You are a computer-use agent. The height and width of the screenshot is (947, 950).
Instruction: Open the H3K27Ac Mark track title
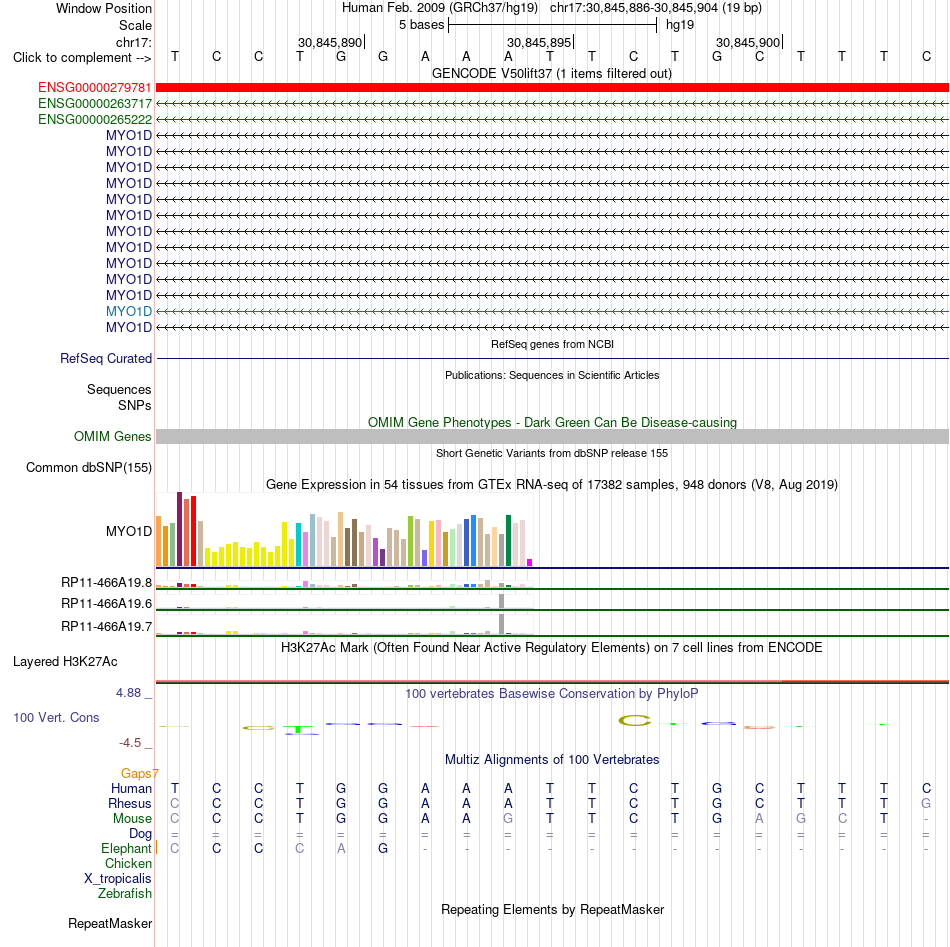point(551,648)
